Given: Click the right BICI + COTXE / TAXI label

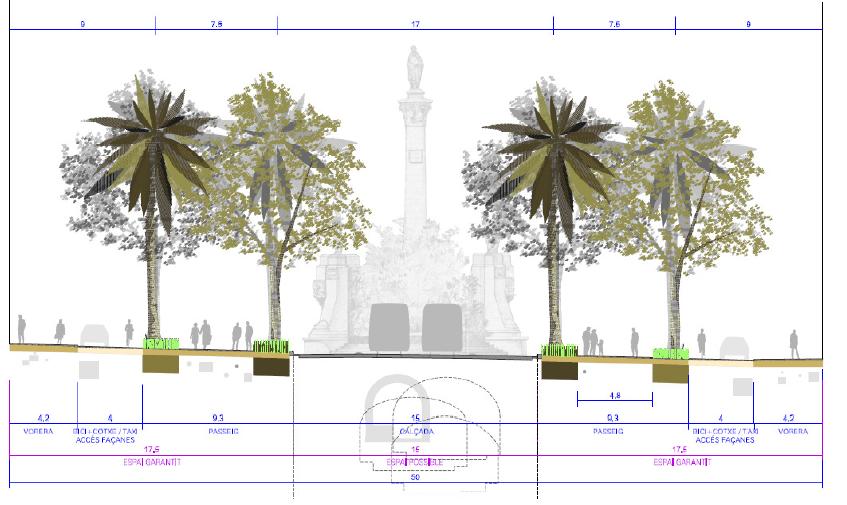Looking at the screenshot, I should [x=720, y=431].
